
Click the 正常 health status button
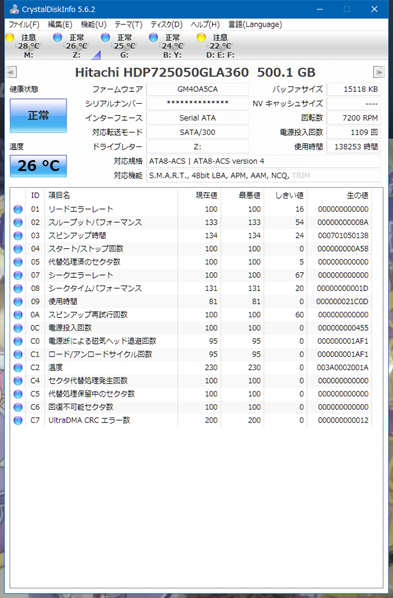(x=38, y=116)
